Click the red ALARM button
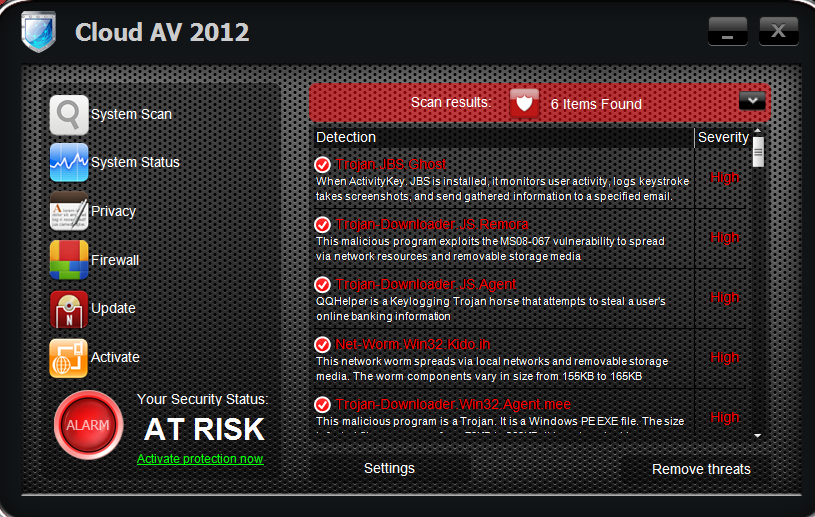The width and height of the screenshot is (815, 517). click(x=89, y=425)
